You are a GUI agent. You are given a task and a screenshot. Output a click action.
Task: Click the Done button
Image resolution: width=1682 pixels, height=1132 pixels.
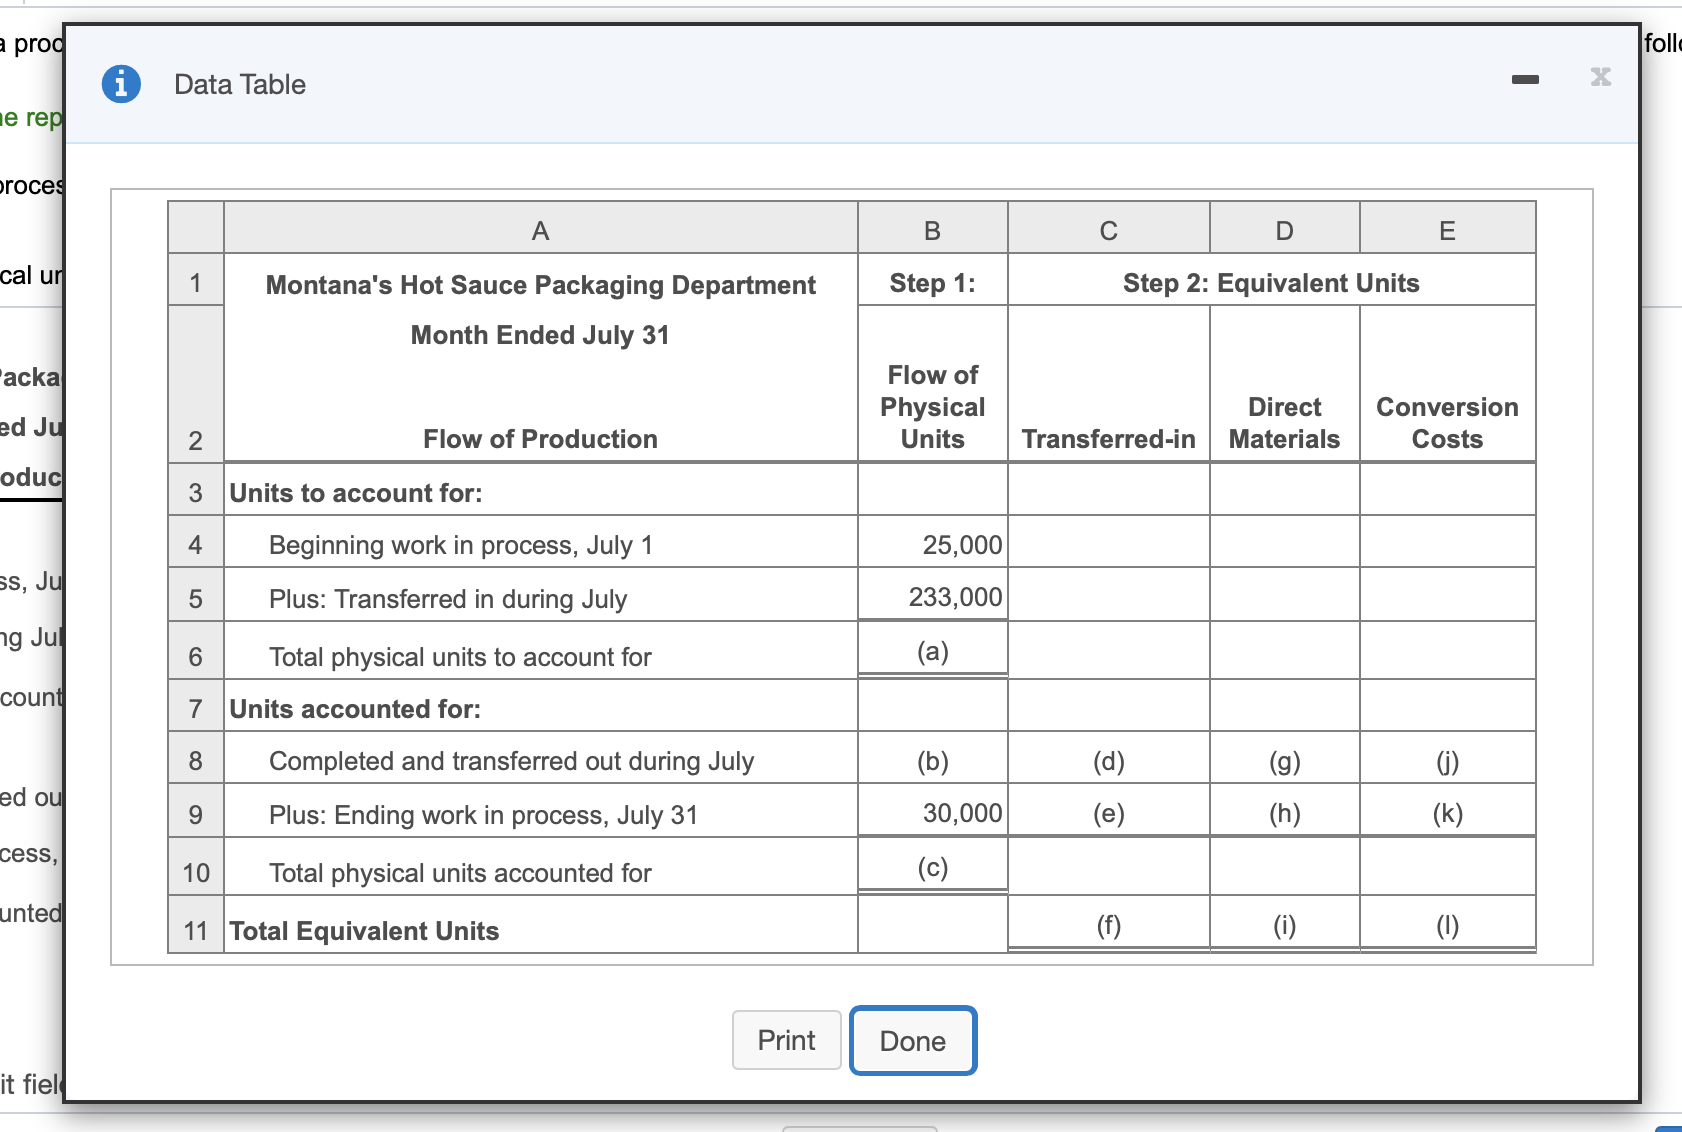coord(911,1040)
